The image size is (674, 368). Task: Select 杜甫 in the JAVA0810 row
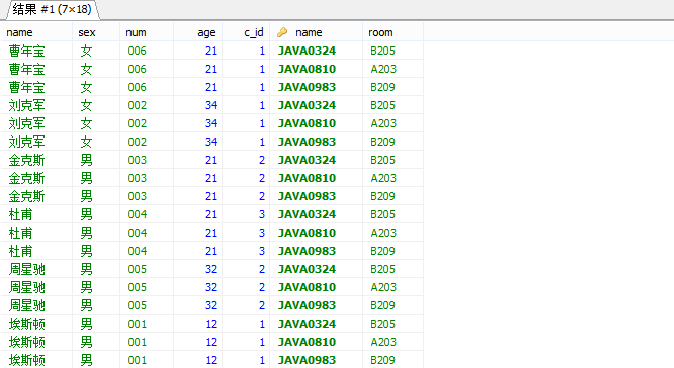pos(20,233)
